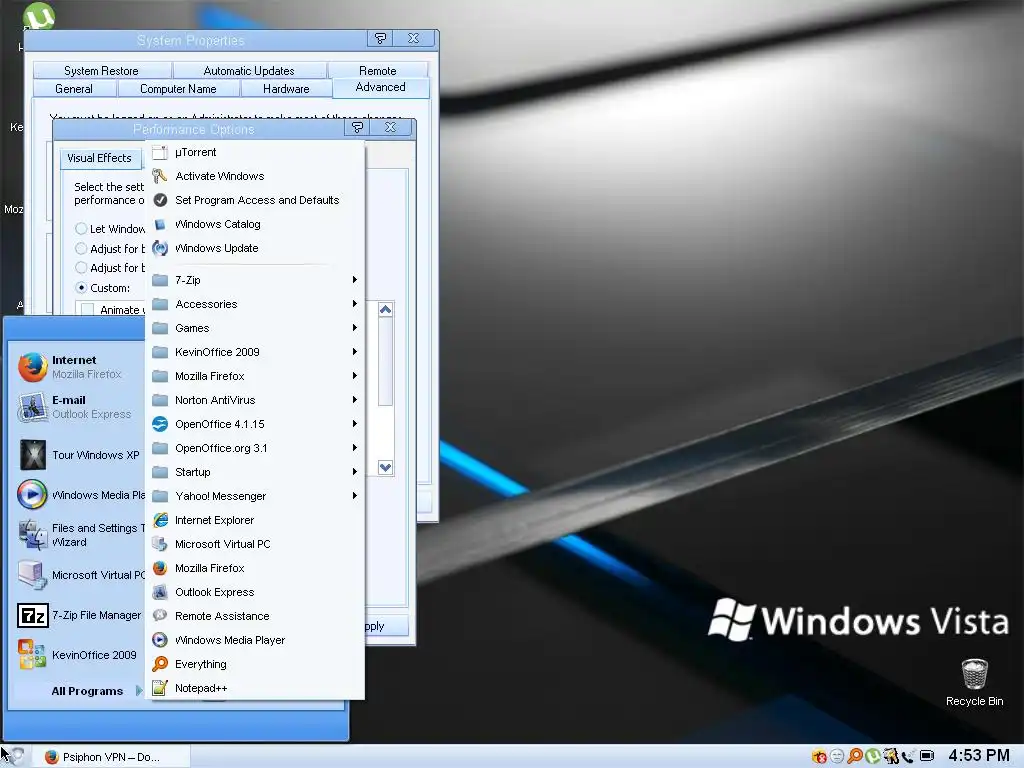
Task: Click System Properties help question button
Action: pyautogui.click(x=380, y=39)
